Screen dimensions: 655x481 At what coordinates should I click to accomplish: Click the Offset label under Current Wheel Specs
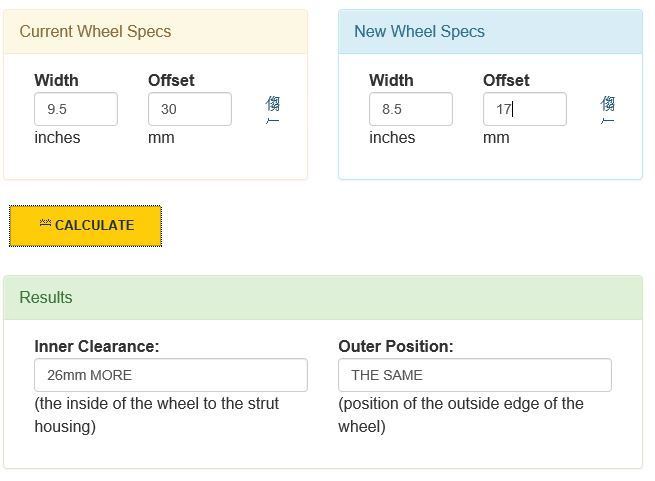pyautogui.click(x=171, y=80)
